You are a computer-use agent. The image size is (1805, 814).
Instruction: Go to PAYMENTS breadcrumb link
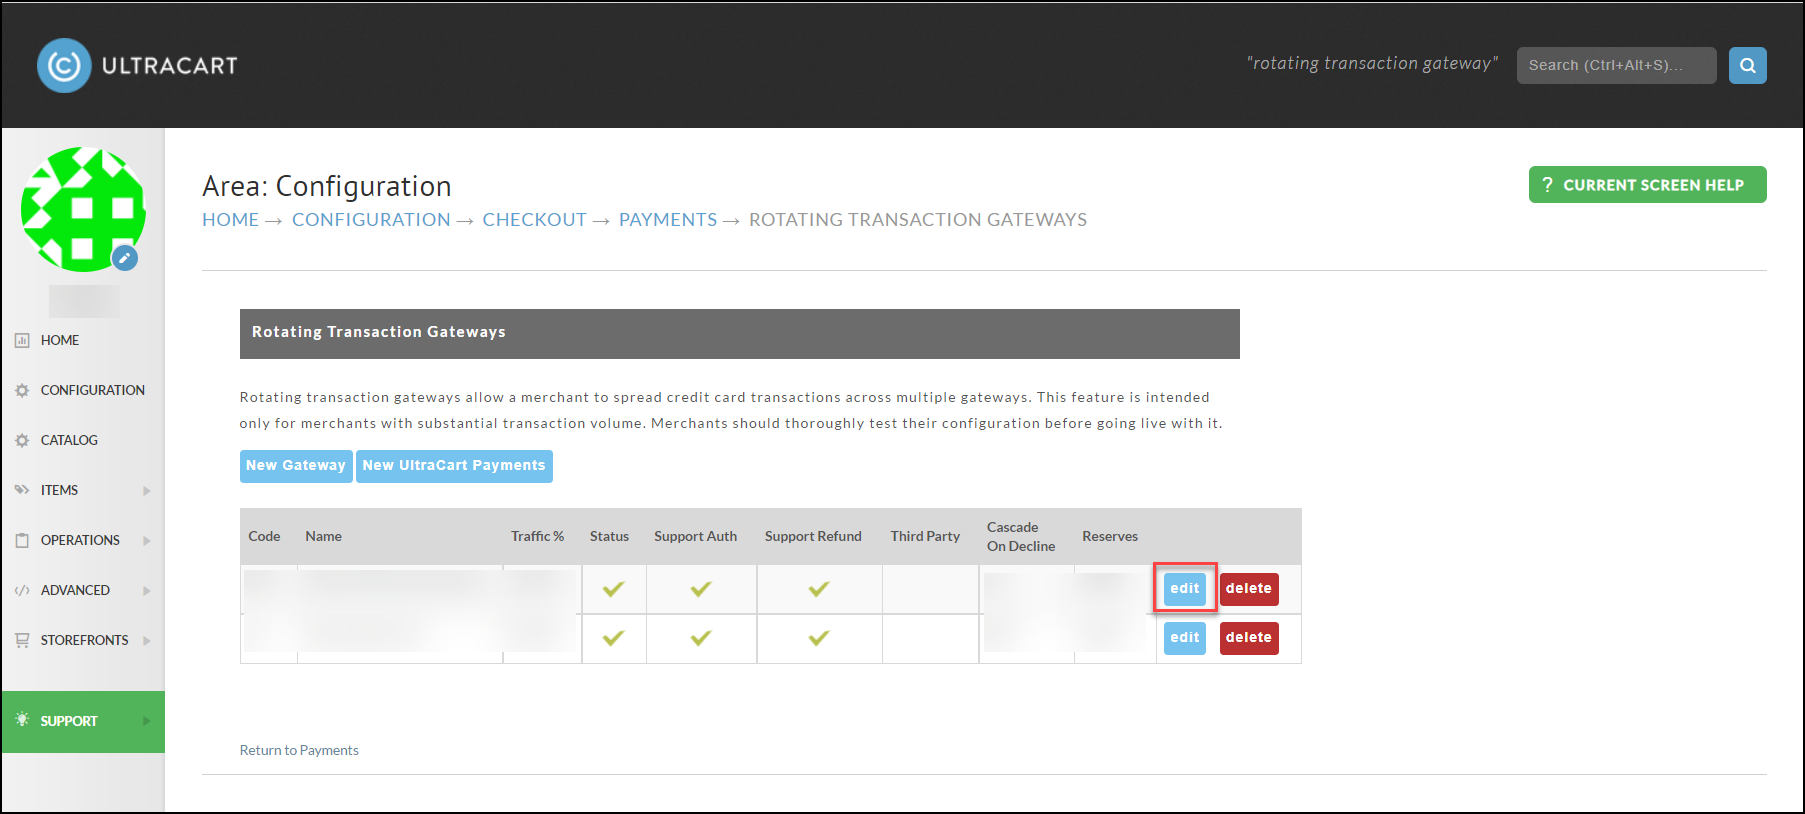coord(668,220)
